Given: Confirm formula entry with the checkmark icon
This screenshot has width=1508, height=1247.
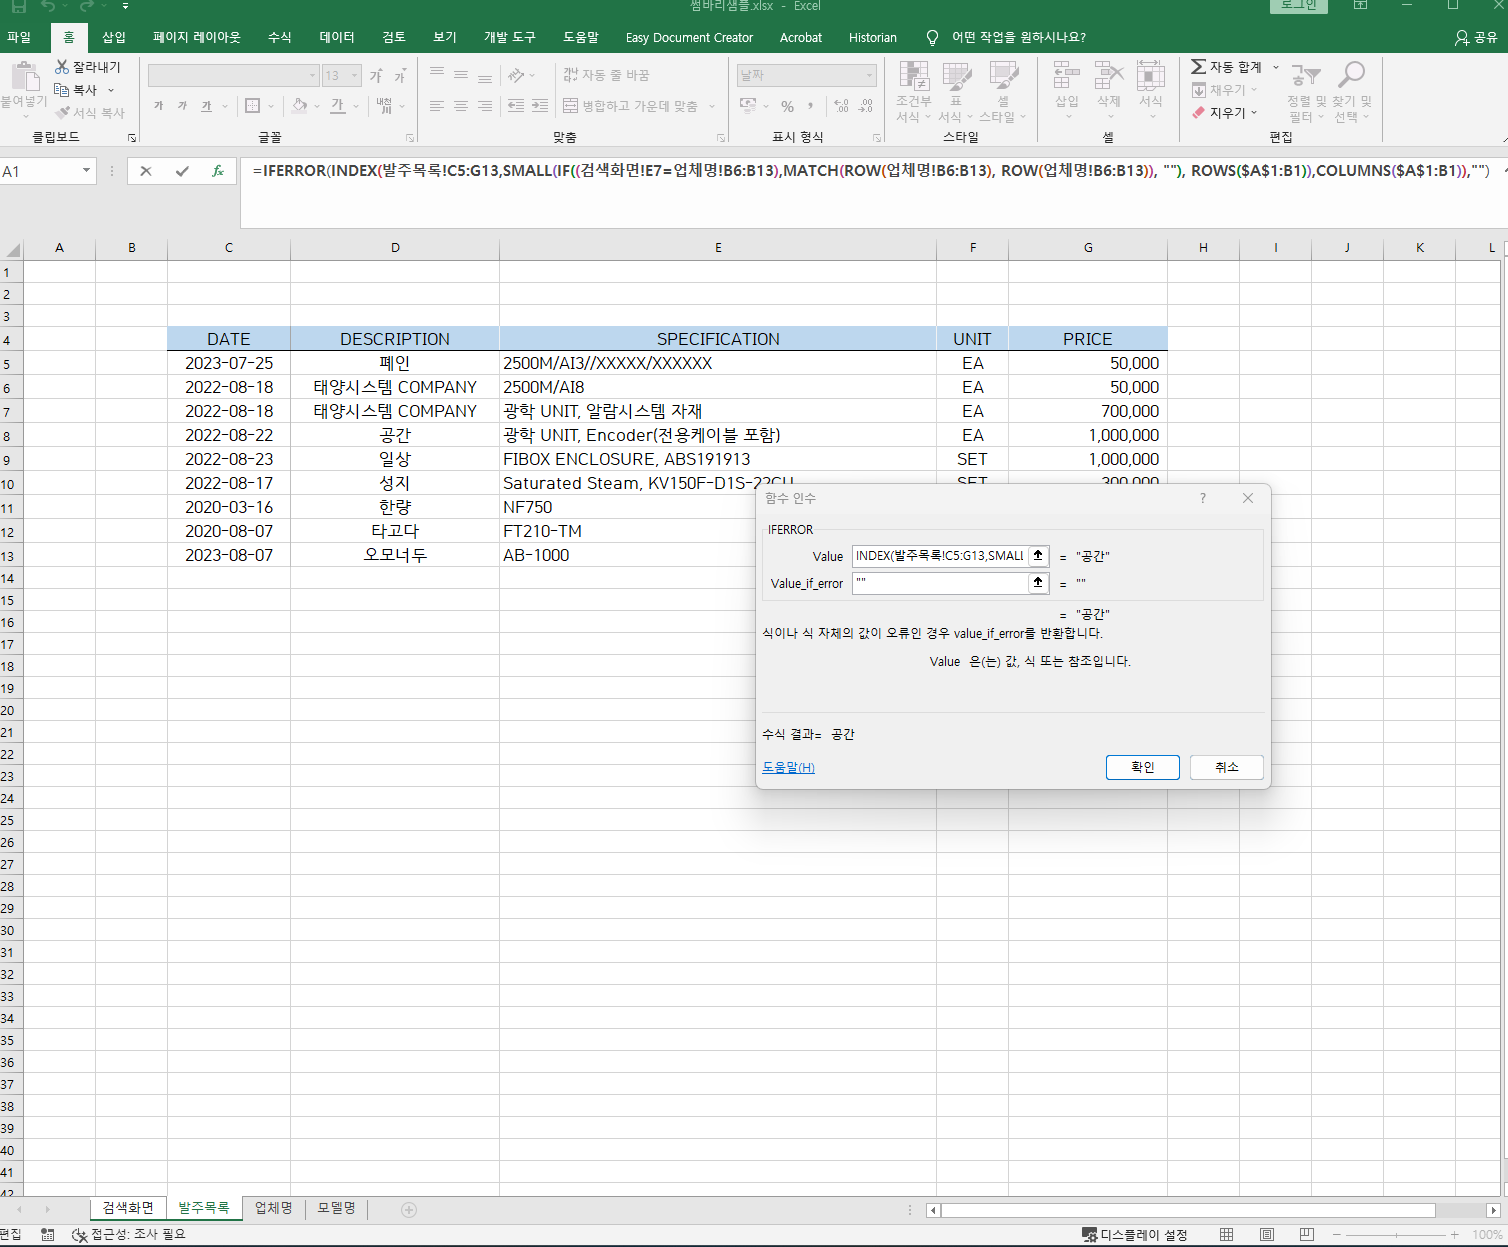Looking at the screenshot, I should pos(182,171).
